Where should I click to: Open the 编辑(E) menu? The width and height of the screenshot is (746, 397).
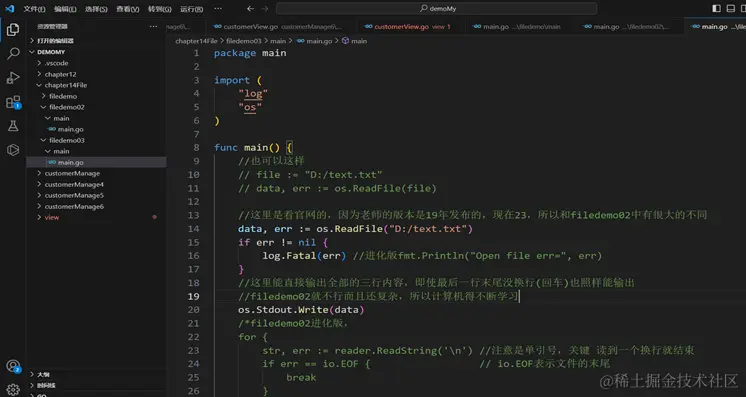65,9
